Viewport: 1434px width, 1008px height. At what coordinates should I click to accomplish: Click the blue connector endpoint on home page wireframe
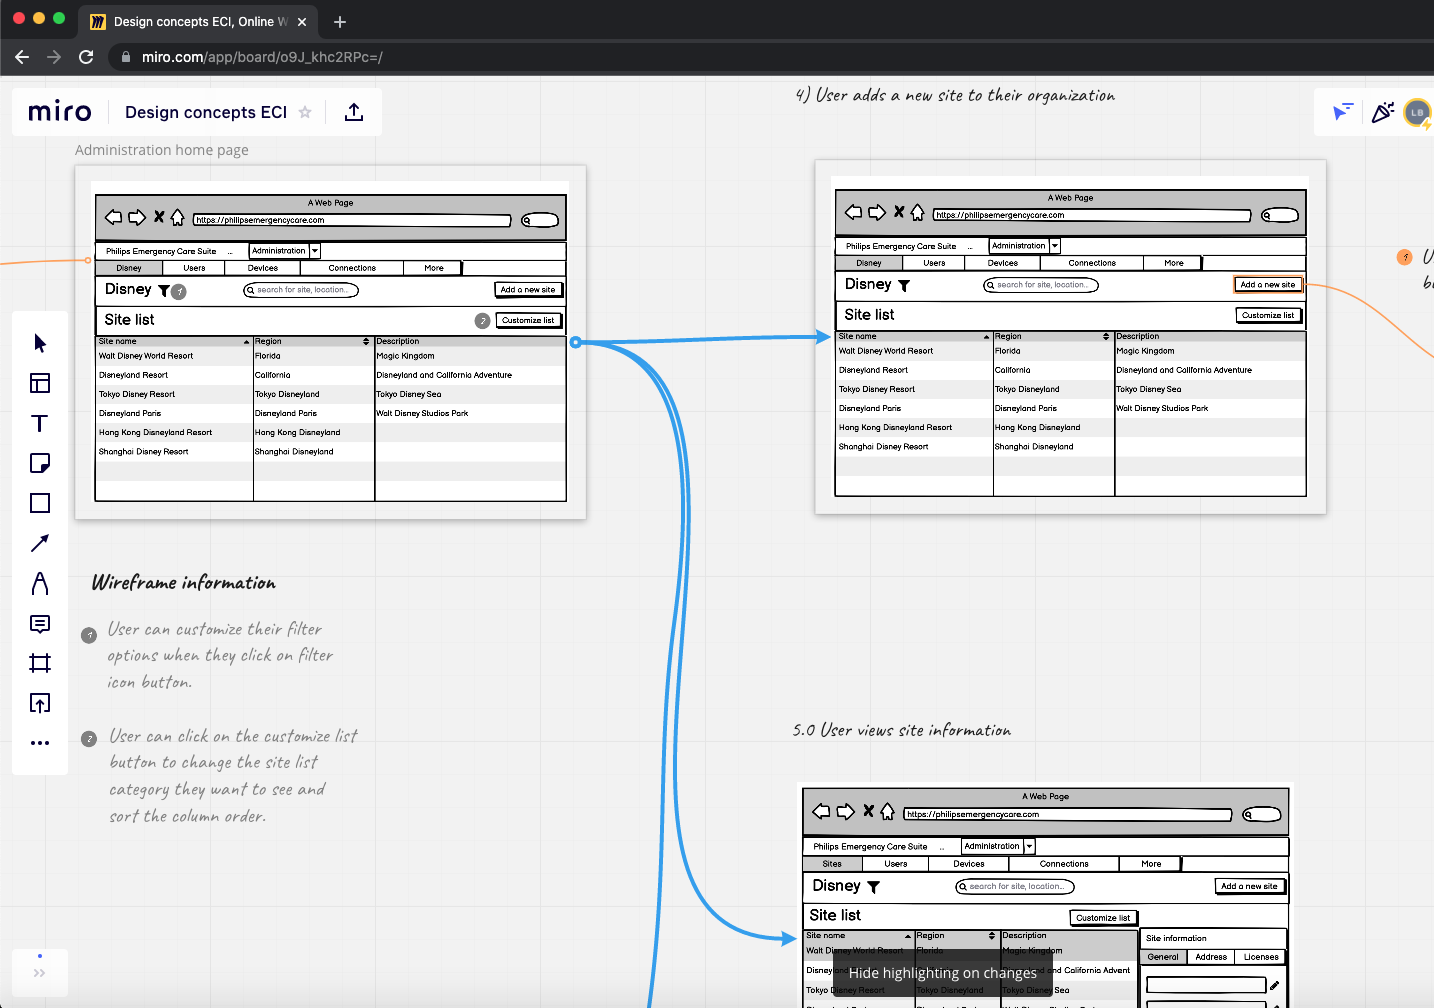point(575,342)
